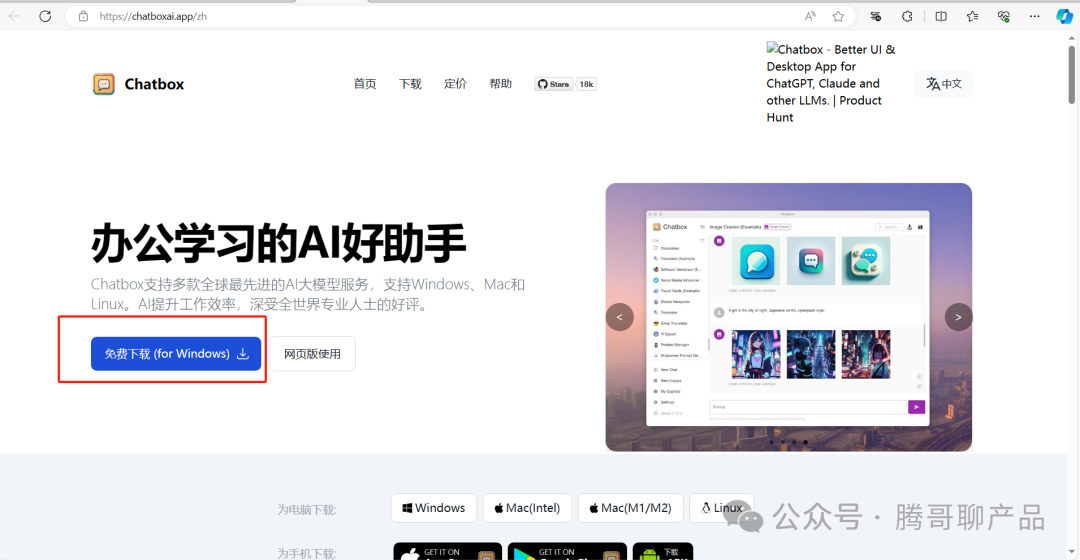This screenshot has height=560, width=1080.
Task: Click the Chatbox app screenshot in carousel
Action: point(789,317)
